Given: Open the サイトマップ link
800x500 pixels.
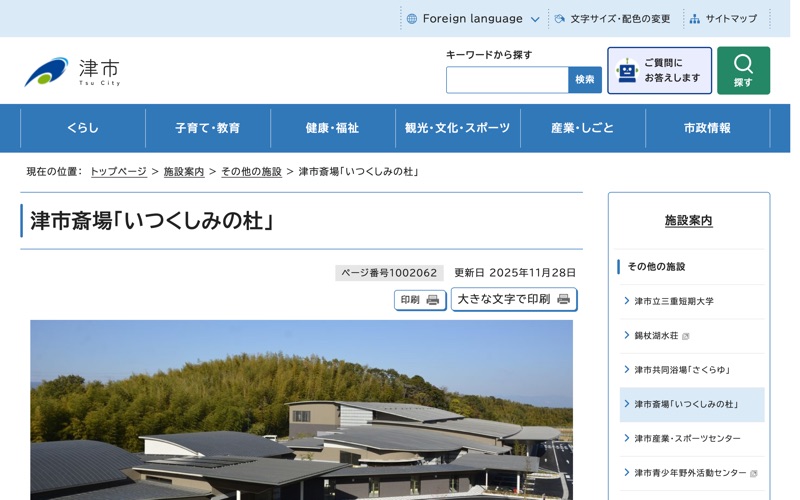Looking at the screenshot, I should [x=731, y=19].
